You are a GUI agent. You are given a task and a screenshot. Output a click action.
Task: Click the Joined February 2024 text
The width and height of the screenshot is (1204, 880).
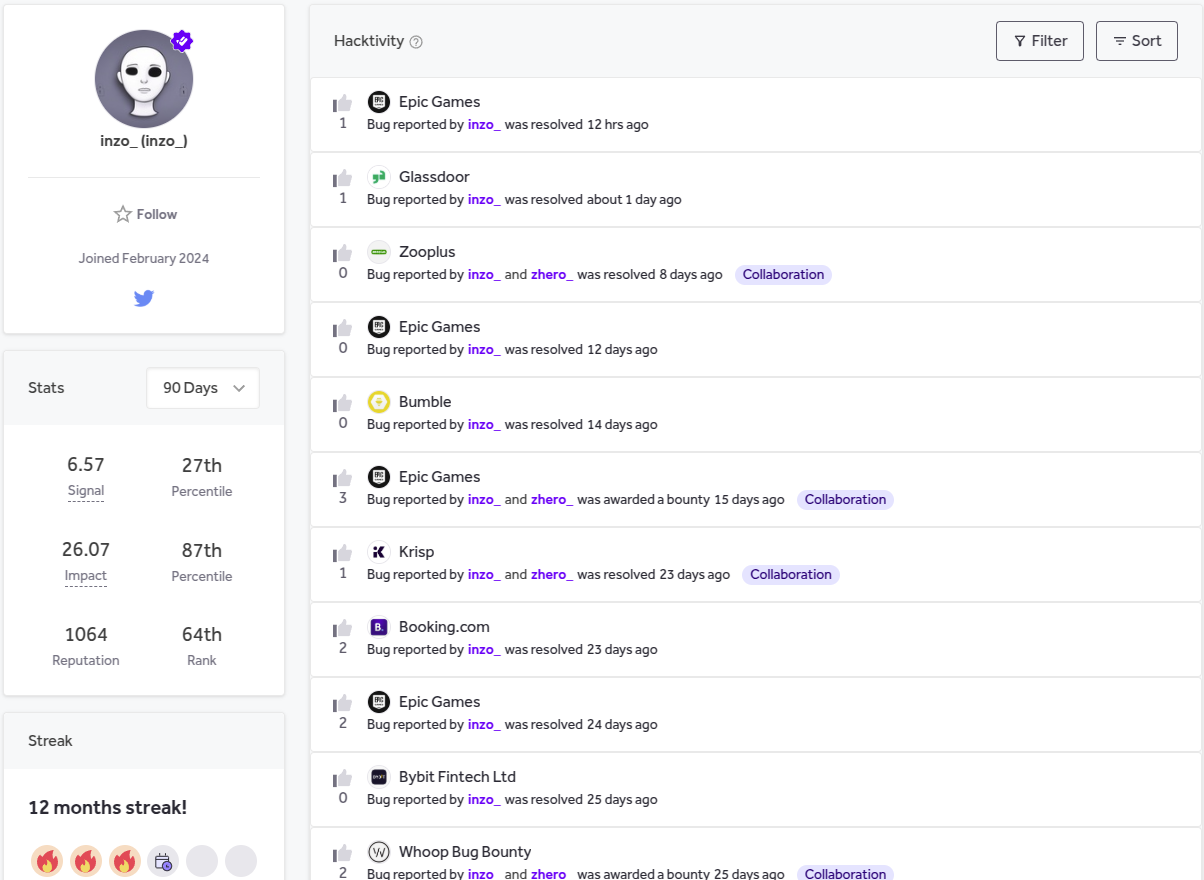click(144, 258)
